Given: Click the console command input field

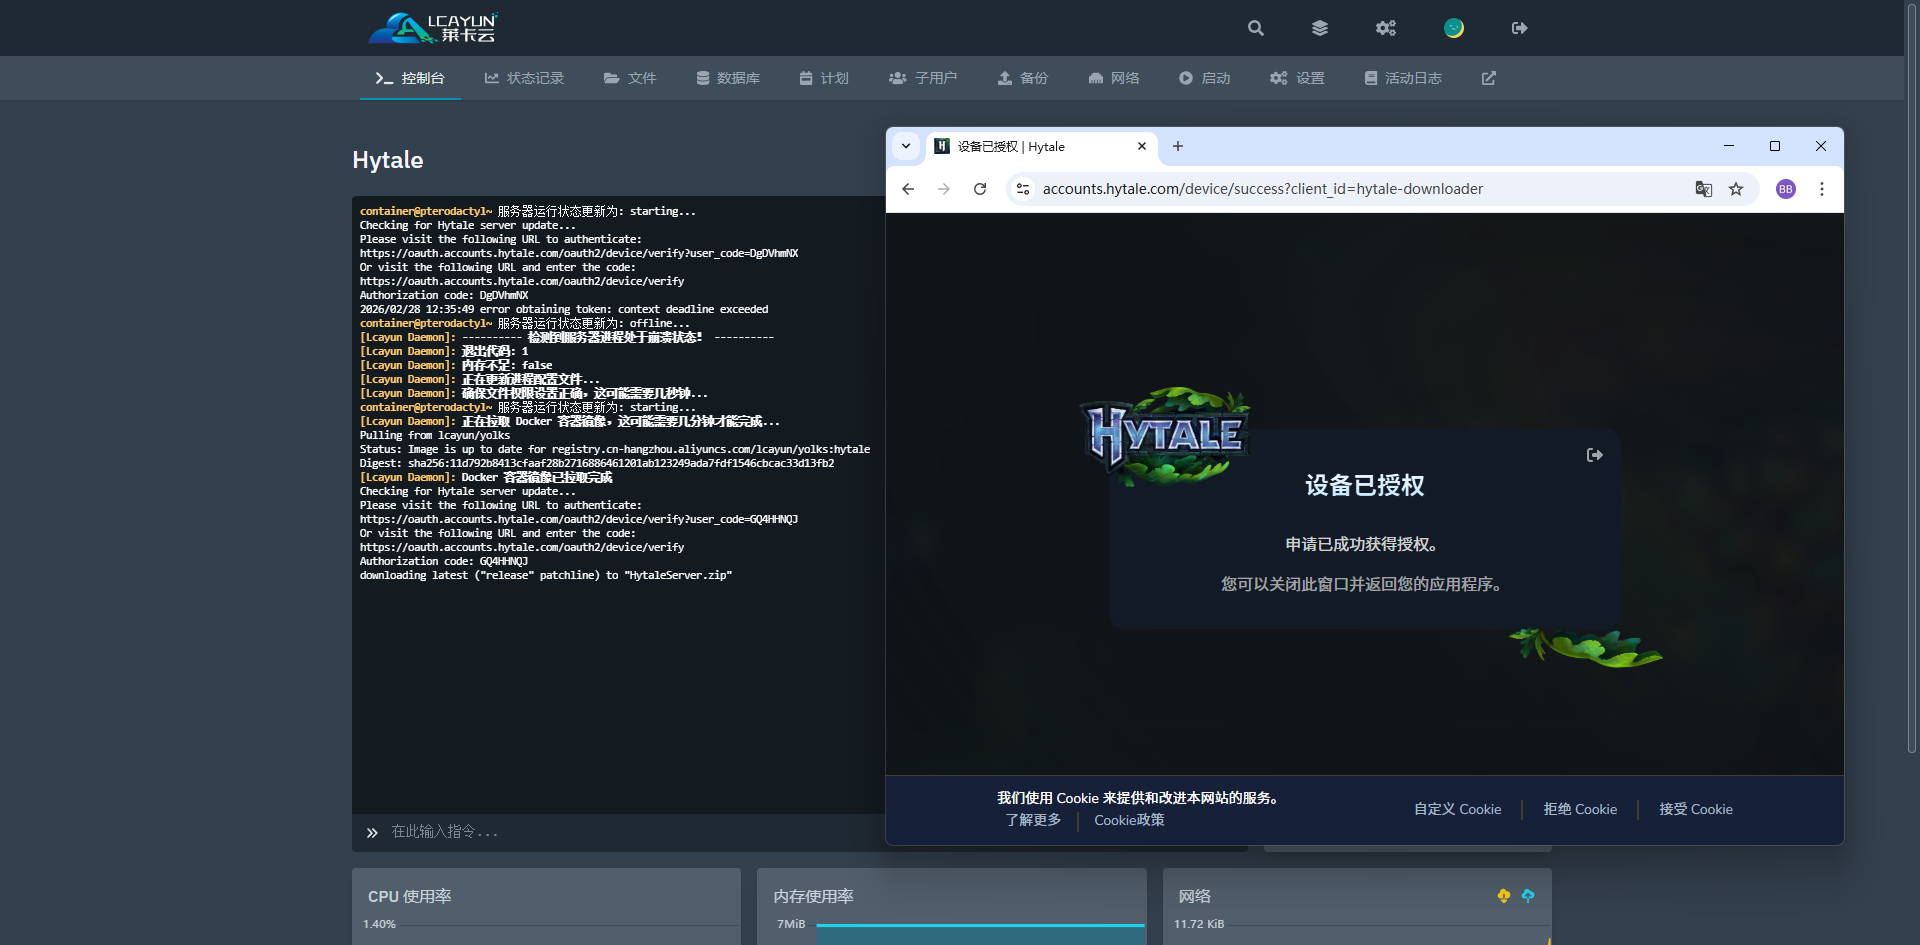Looking at the screenshot, I should (620, 832).
